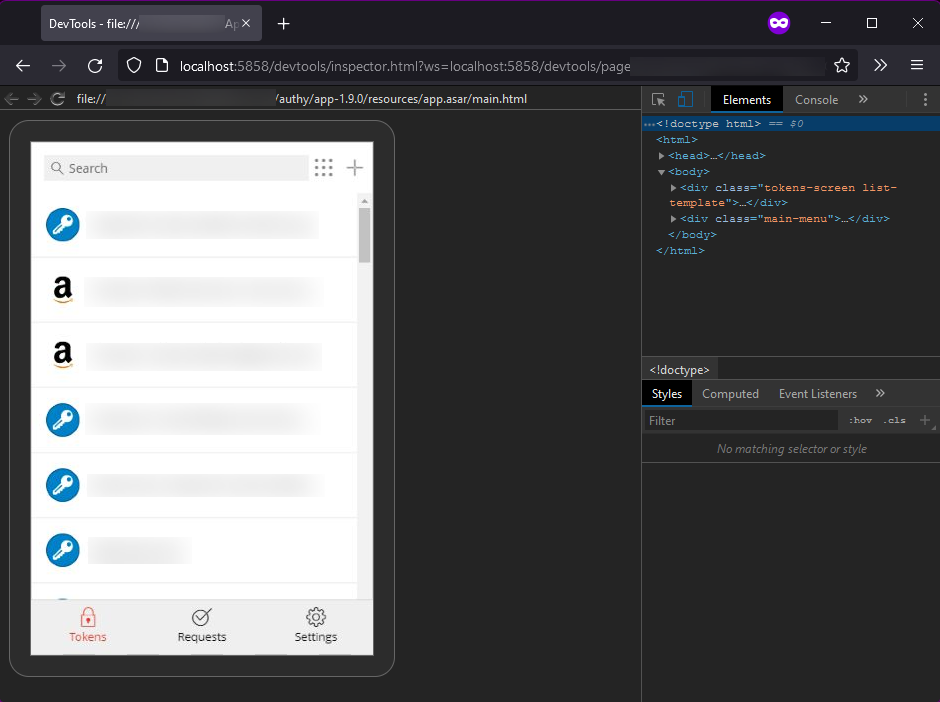This screenshot has height=702, width=940.
Task: Toggle the :hov element state button
Action: (x=860, y=421)
